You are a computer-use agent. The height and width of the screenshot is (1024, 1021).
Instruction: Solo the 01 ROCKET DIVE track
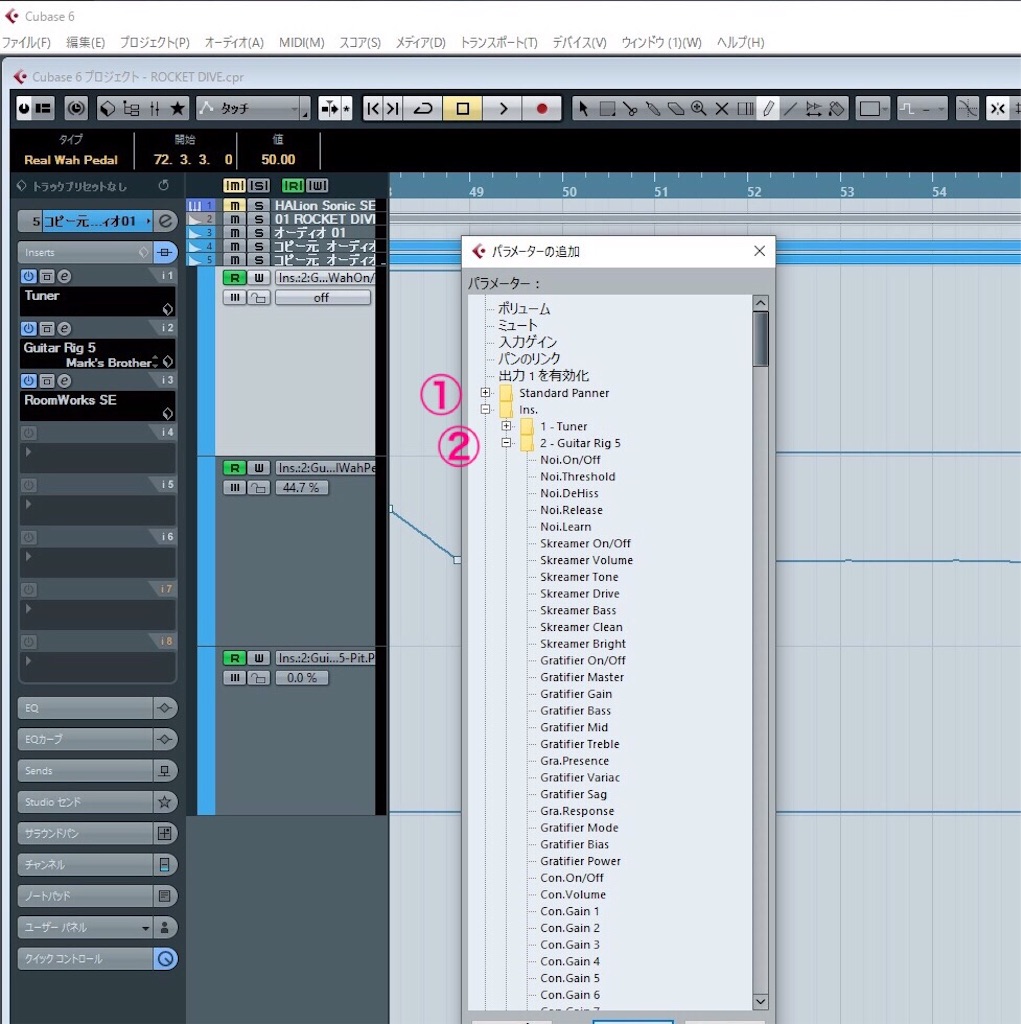point(259,219)
